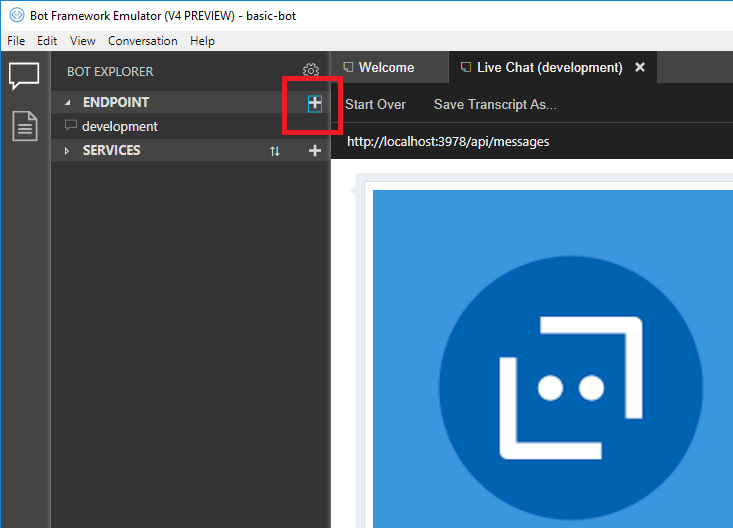Click Start Over button
Viewport: 733px width, 528px height.
click(x=375, y=104)
